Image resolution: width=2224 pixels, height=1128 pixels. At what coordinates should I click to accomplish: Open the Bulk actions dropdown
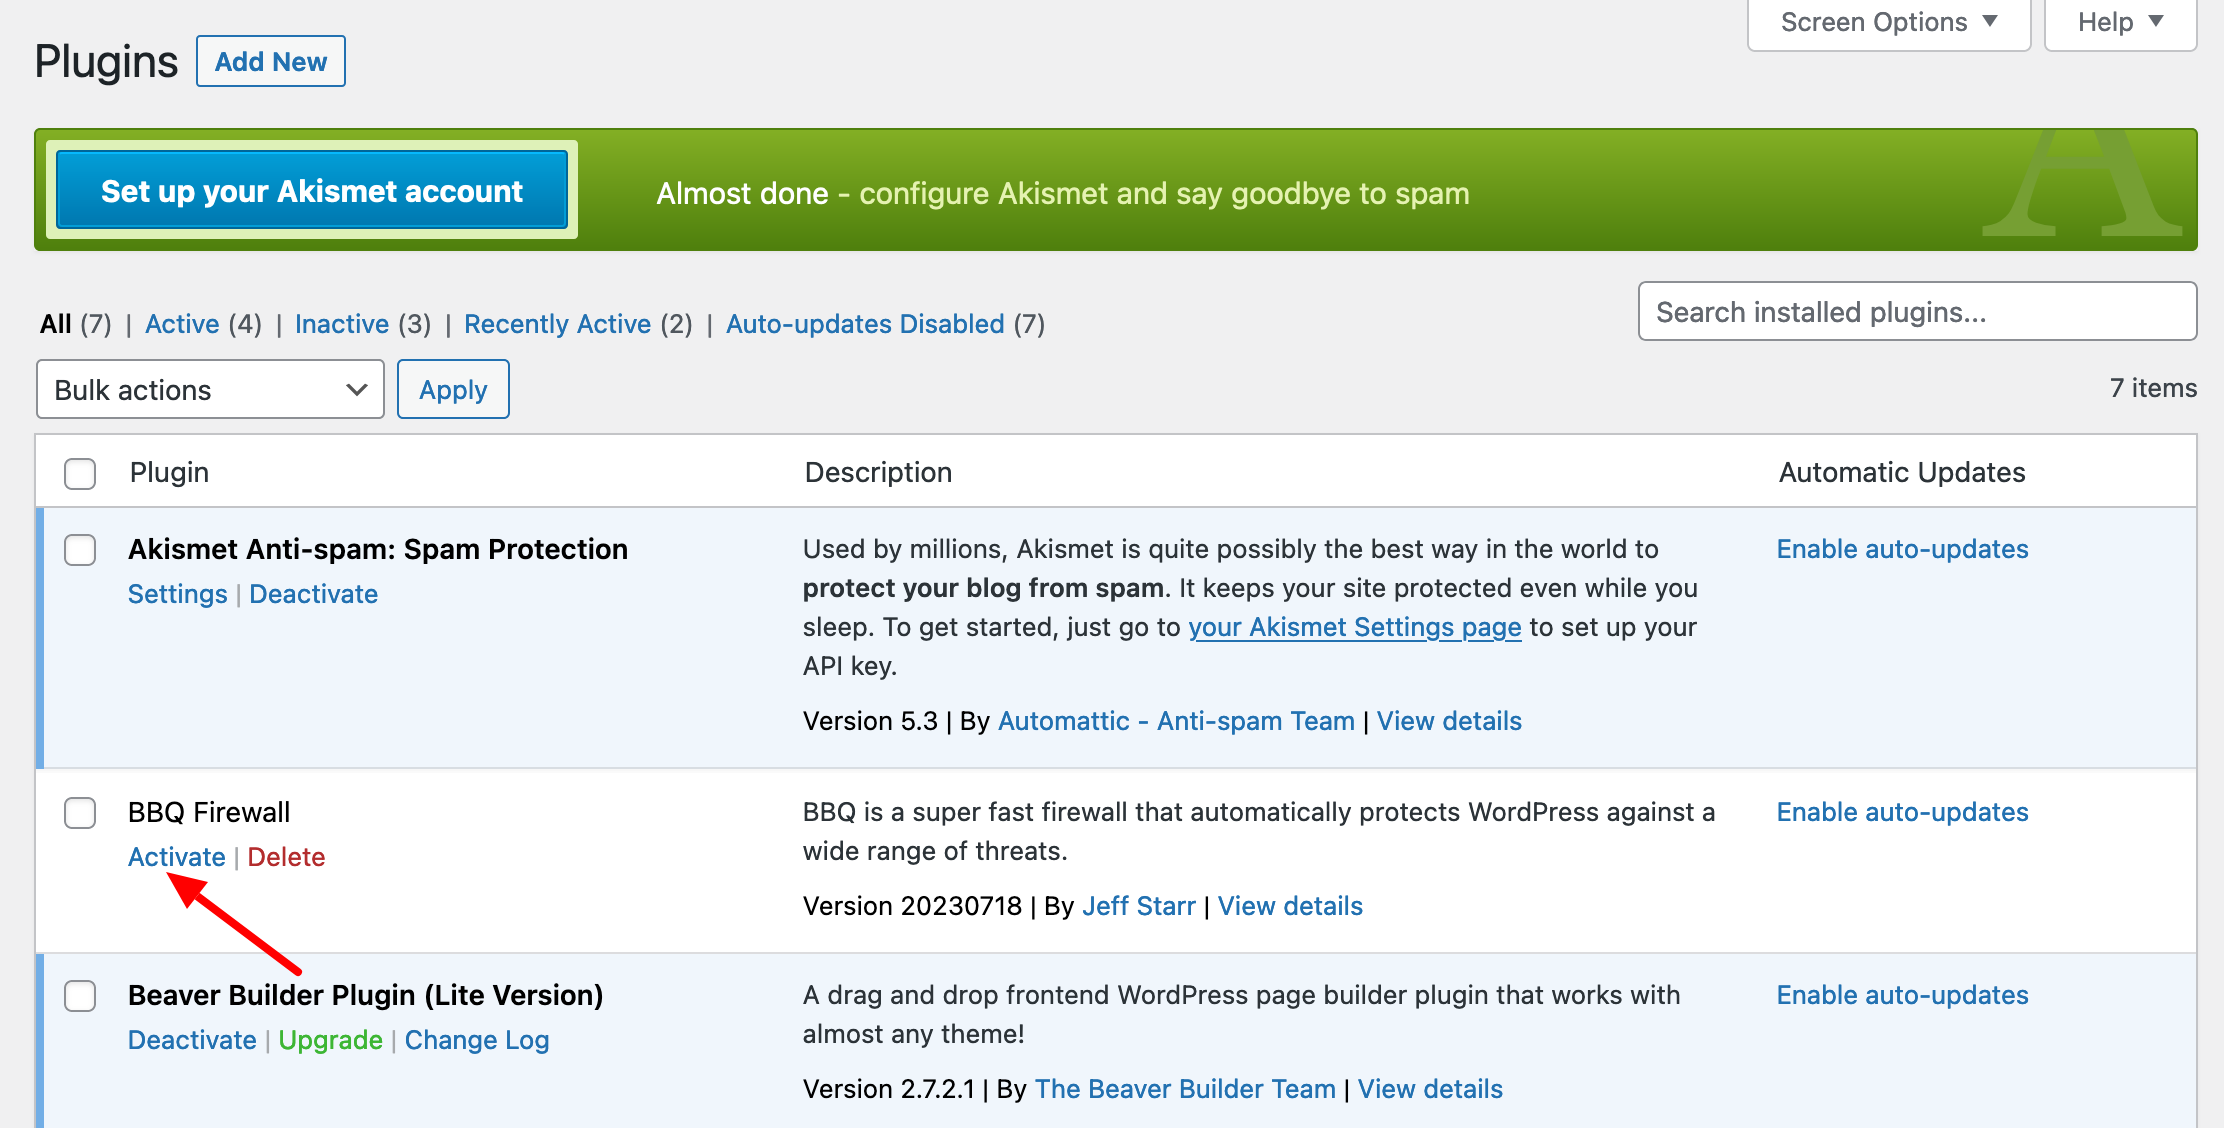pyautogui.click(x=210, y=389)
